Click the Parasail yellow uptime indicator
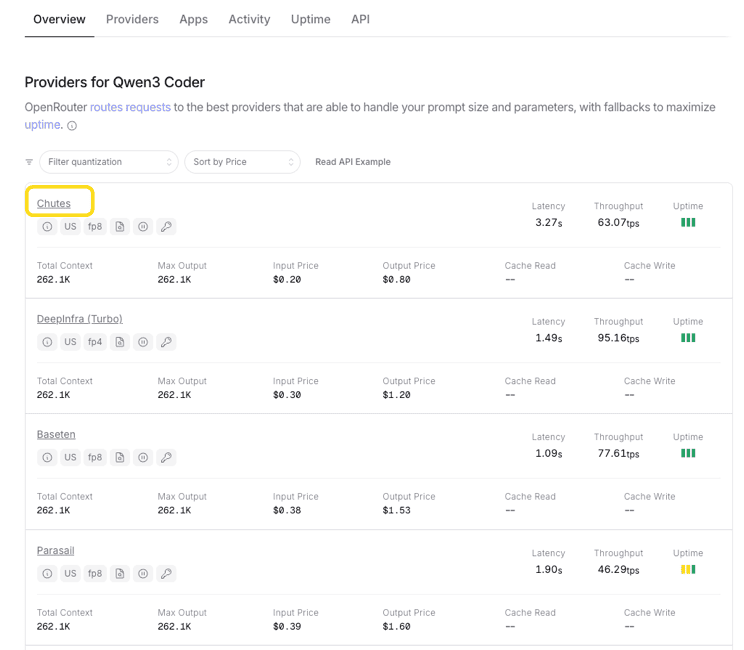The width and height of the screenshot is (744, 650). [688, 569]
